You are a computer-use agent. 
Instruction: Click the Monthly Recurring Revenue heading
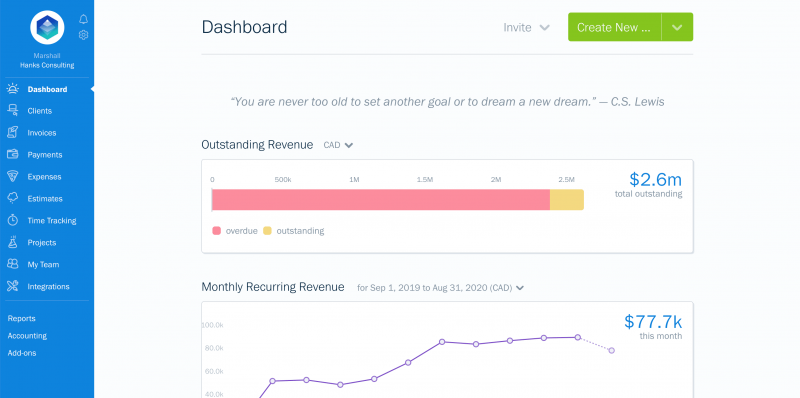[273, 287]
